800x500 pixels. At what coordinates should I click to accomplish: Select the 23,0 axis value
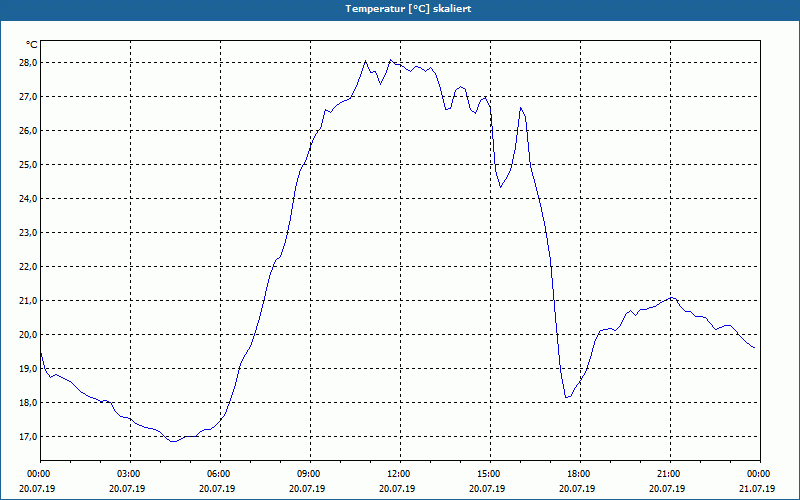pos(28,233)
